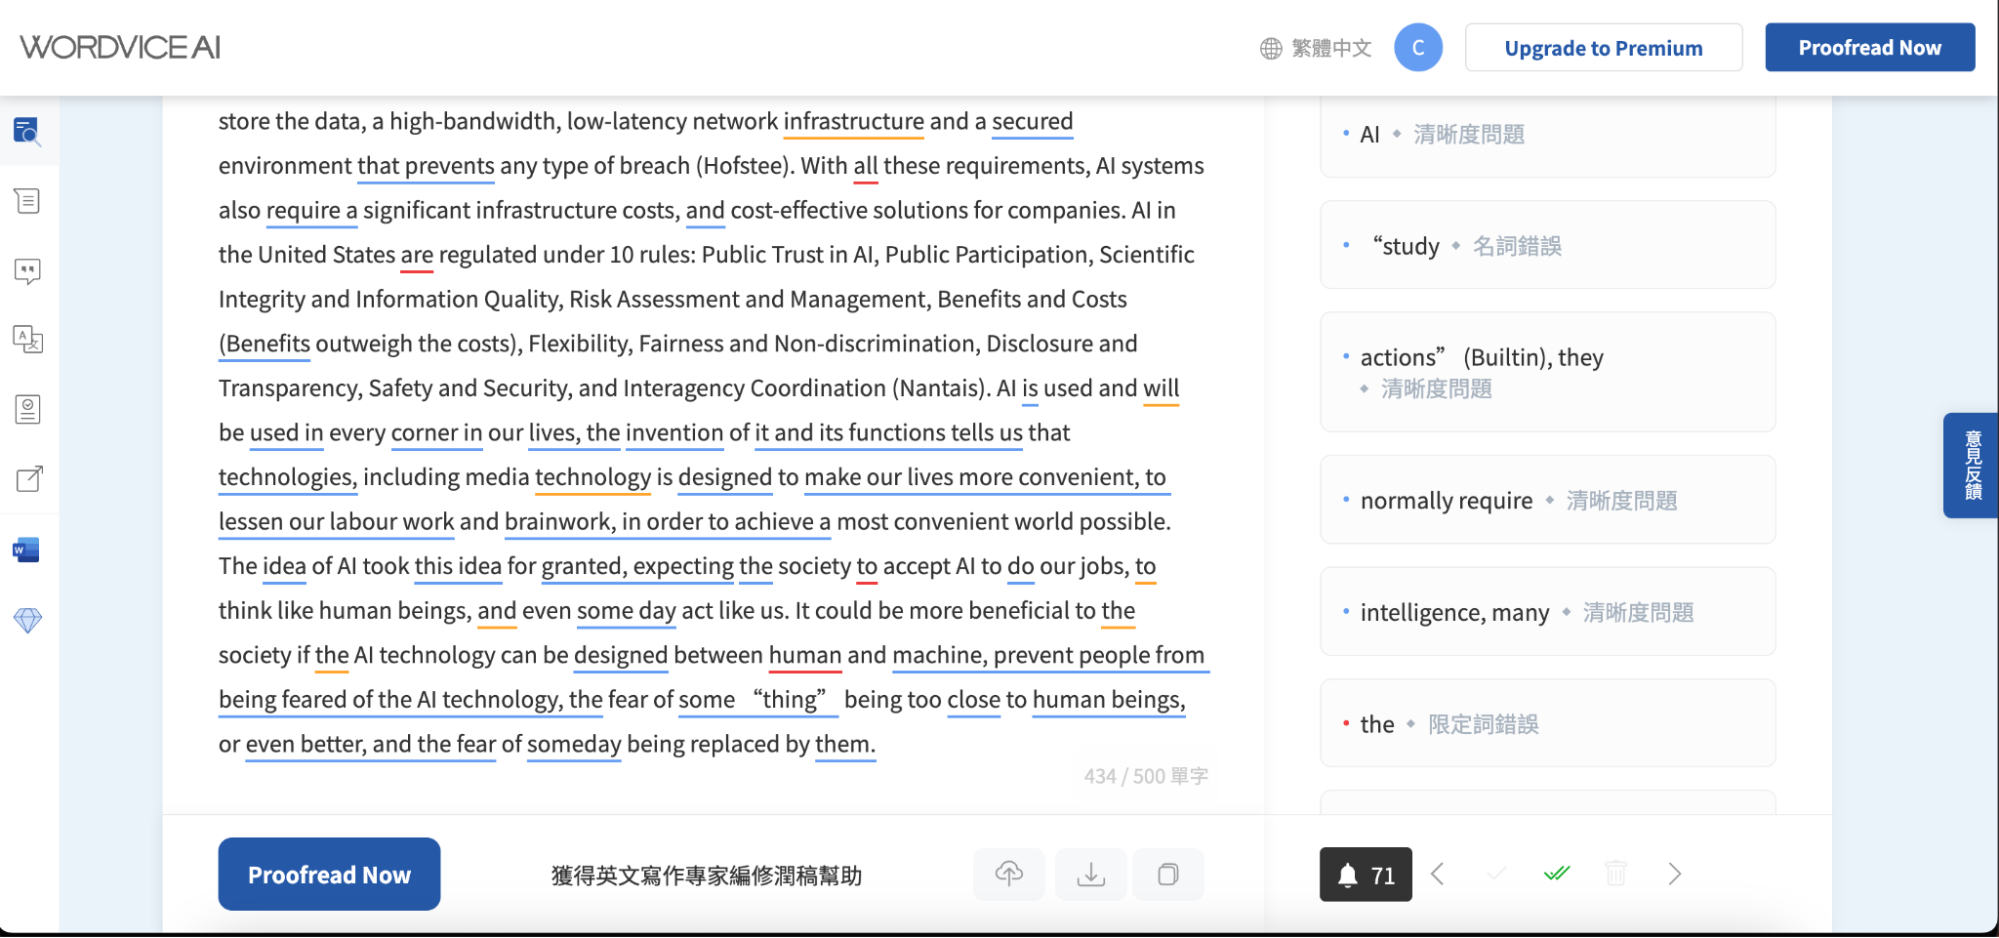Click the notification bell showing 71
Viewport: 1999px width, 938px height.
point(1365,874)
